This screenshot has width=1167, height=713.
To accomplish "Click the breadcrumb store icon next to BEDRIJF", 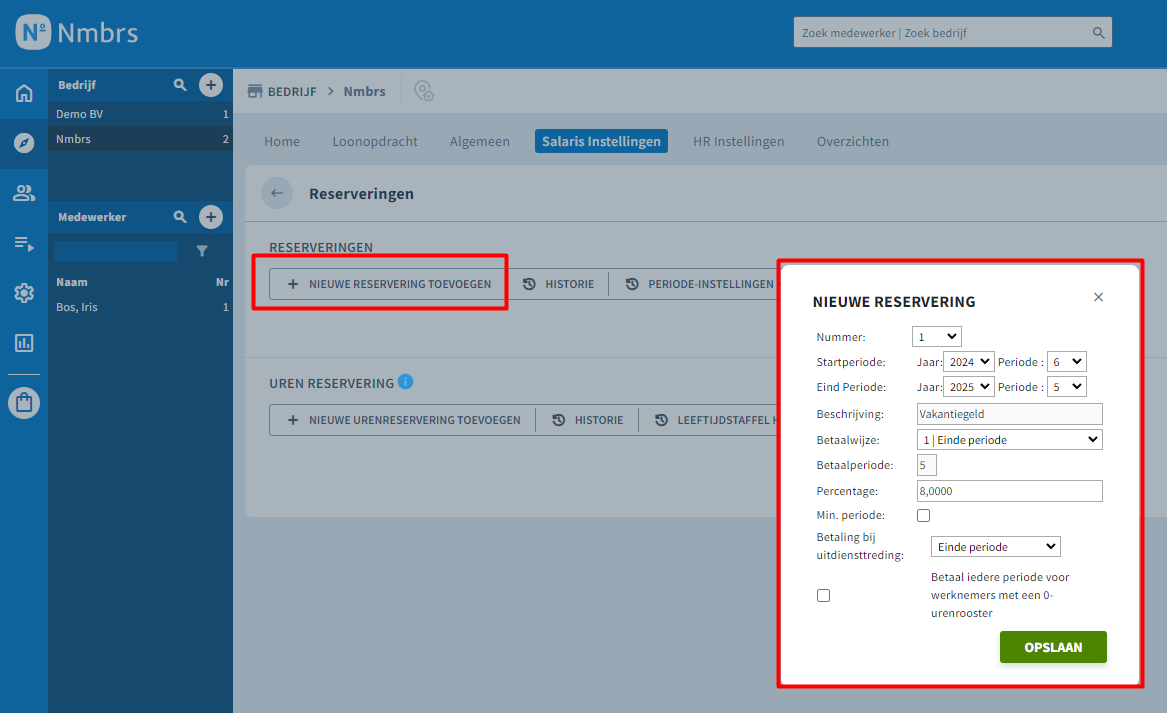I will click(255, 91).
